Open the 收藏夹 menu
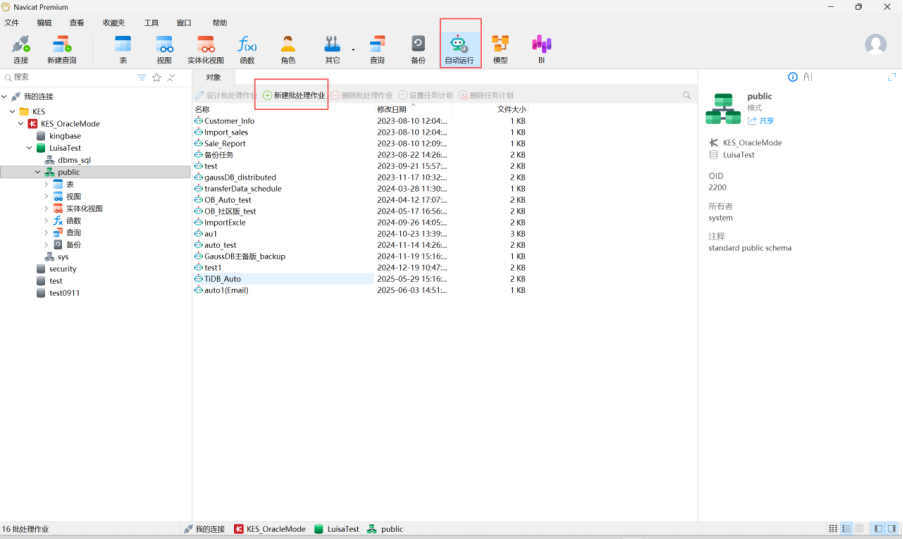Viewport: 903px width, 539px height. click(114, 22)
